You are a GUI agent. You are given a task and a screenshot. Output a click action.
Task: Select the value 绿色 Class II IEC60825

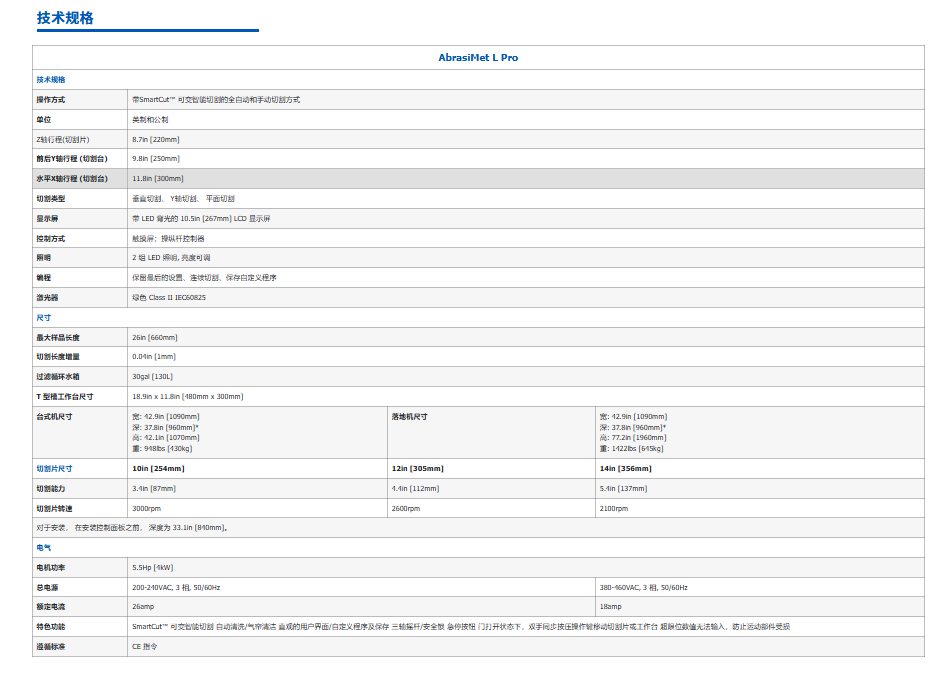[169, 298]
